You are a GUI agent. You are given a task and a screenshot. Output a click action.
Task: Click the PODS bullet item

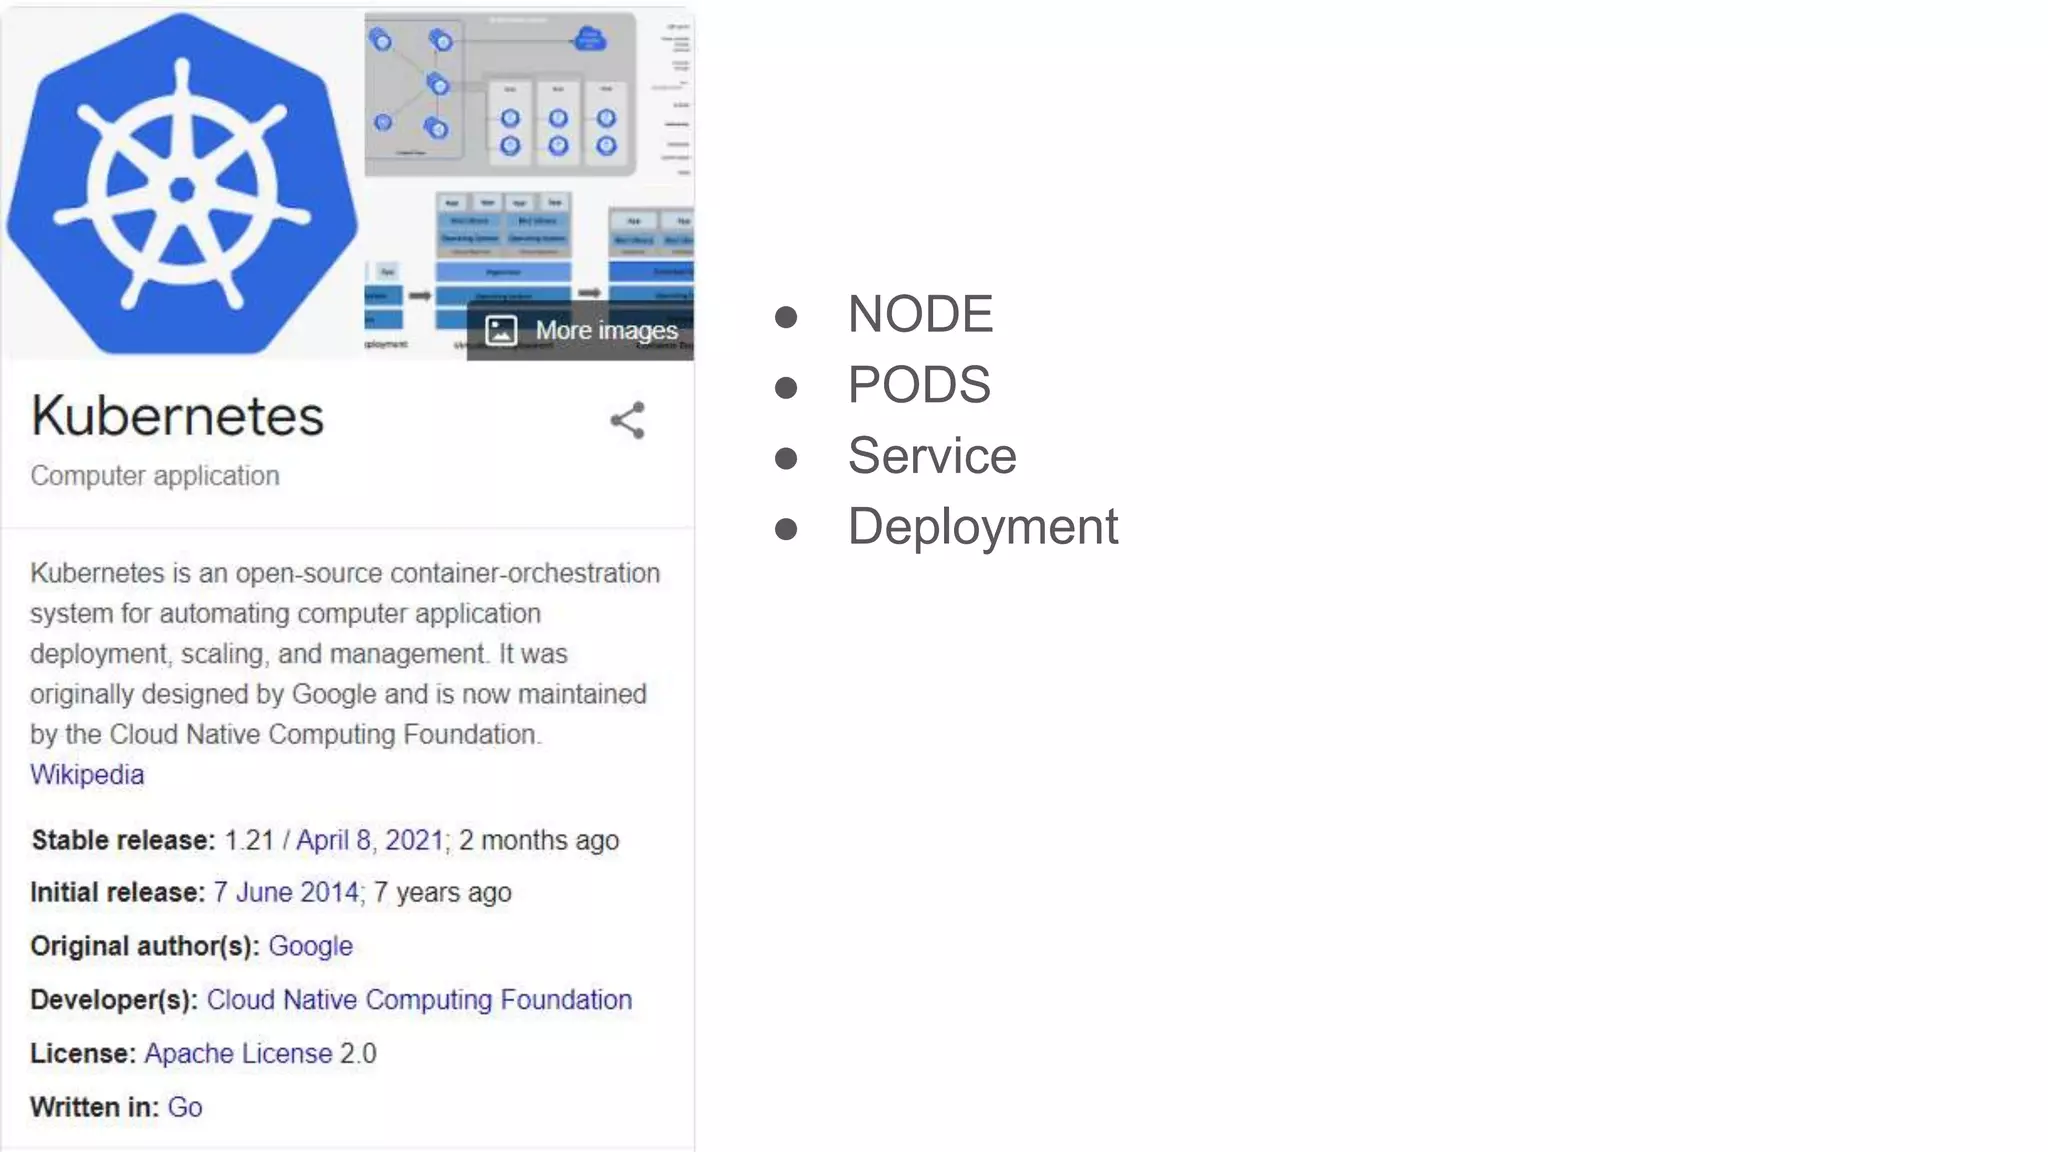click(x=919, y=385)
